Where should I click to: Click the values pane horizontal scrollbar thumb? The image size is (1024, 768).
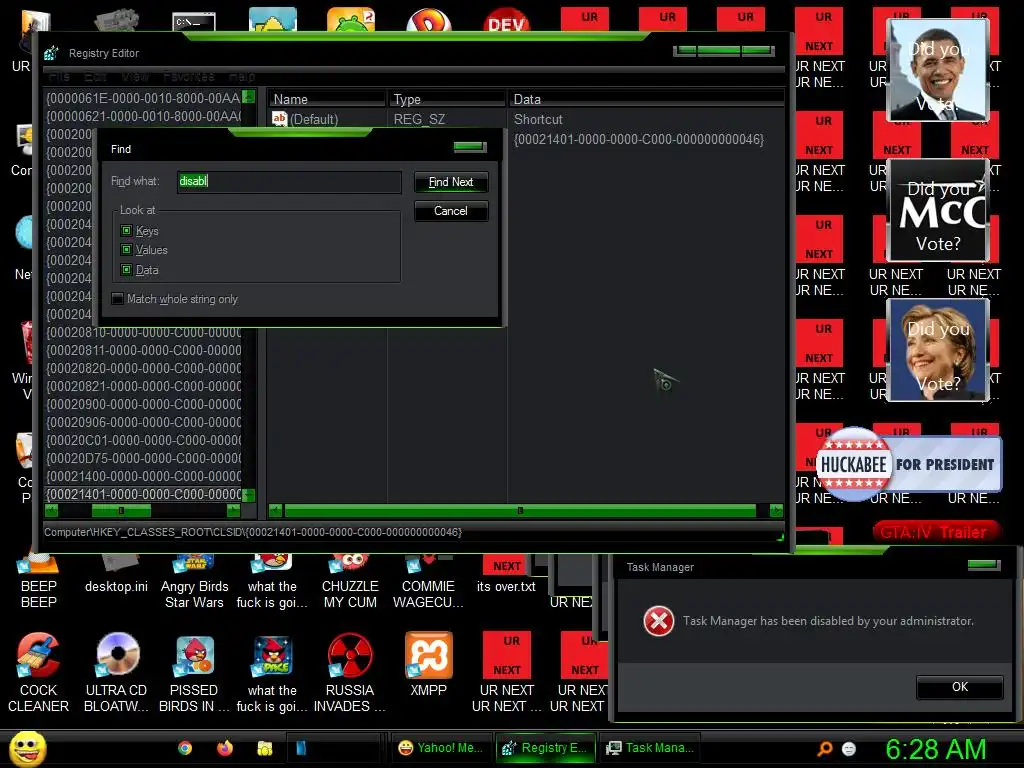pyautogui.click(x=520, y=510)
